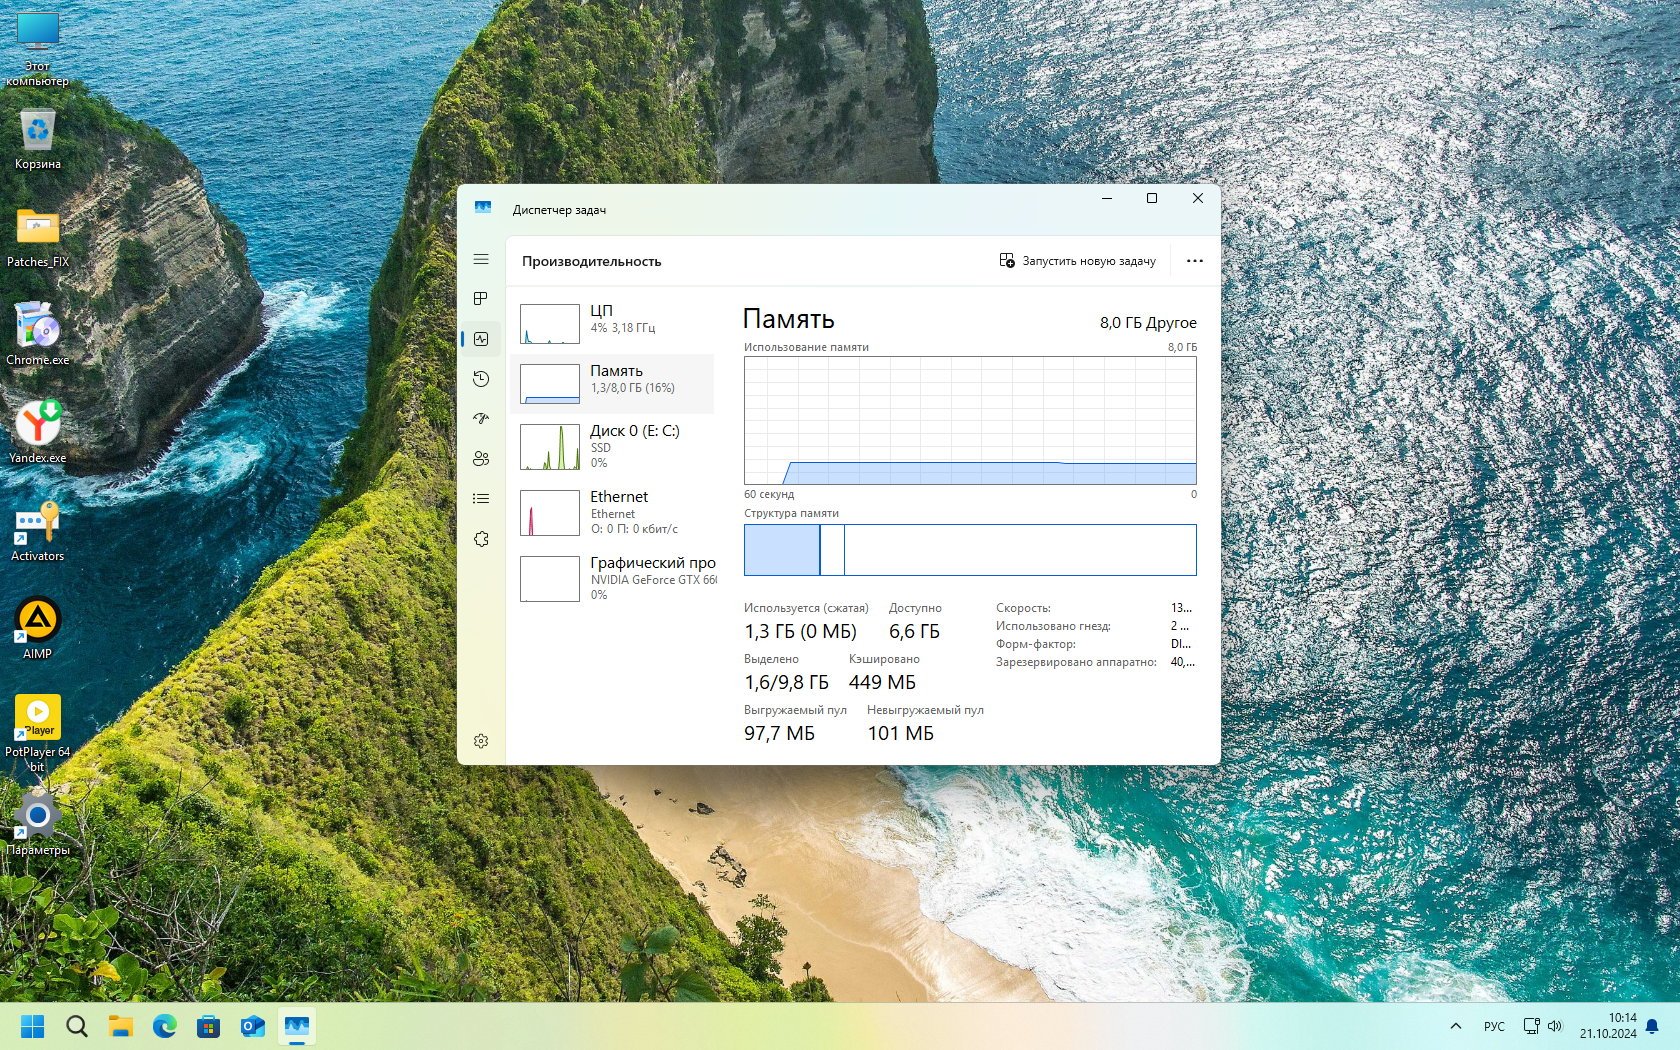Open the App history sidebar icon

tap(481, 379)
